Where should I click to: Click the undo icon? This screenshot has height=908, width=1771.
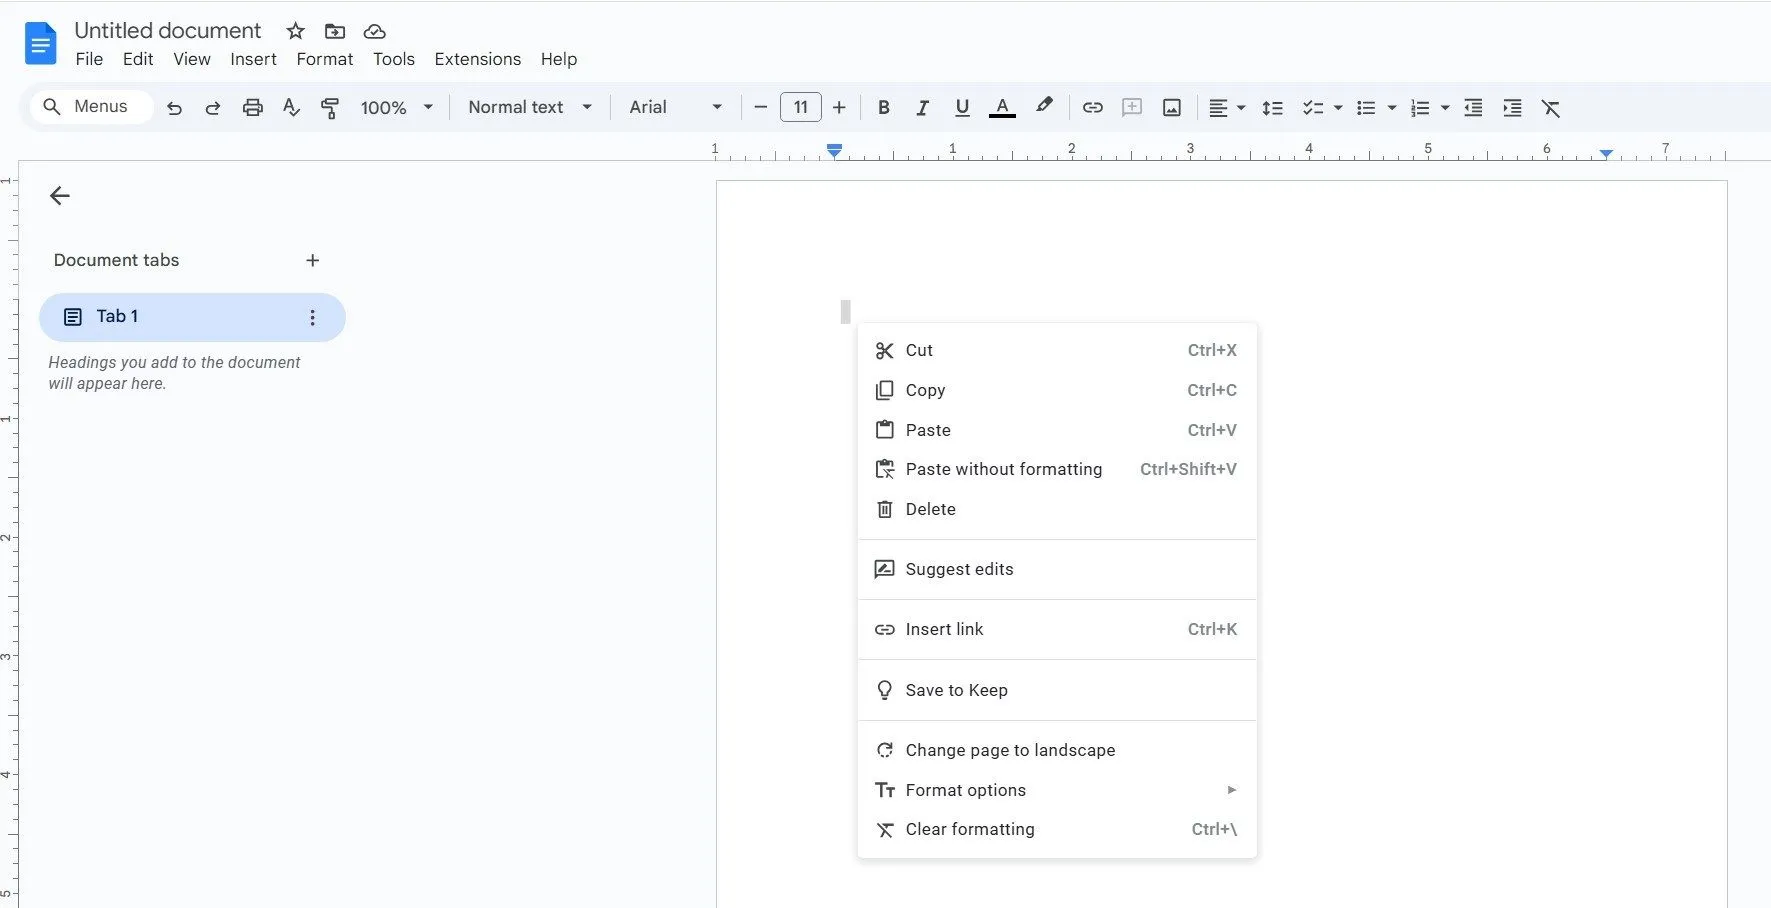click(x=174, y=107)
